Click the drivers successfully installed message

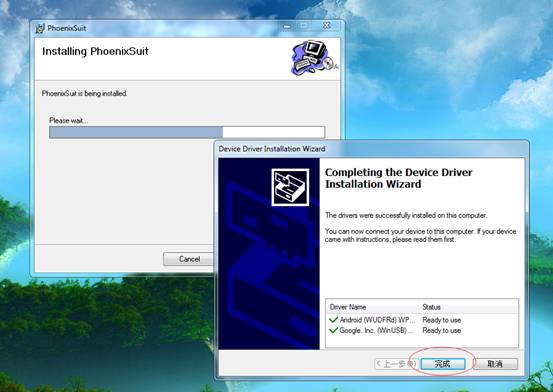pos(406,215)
